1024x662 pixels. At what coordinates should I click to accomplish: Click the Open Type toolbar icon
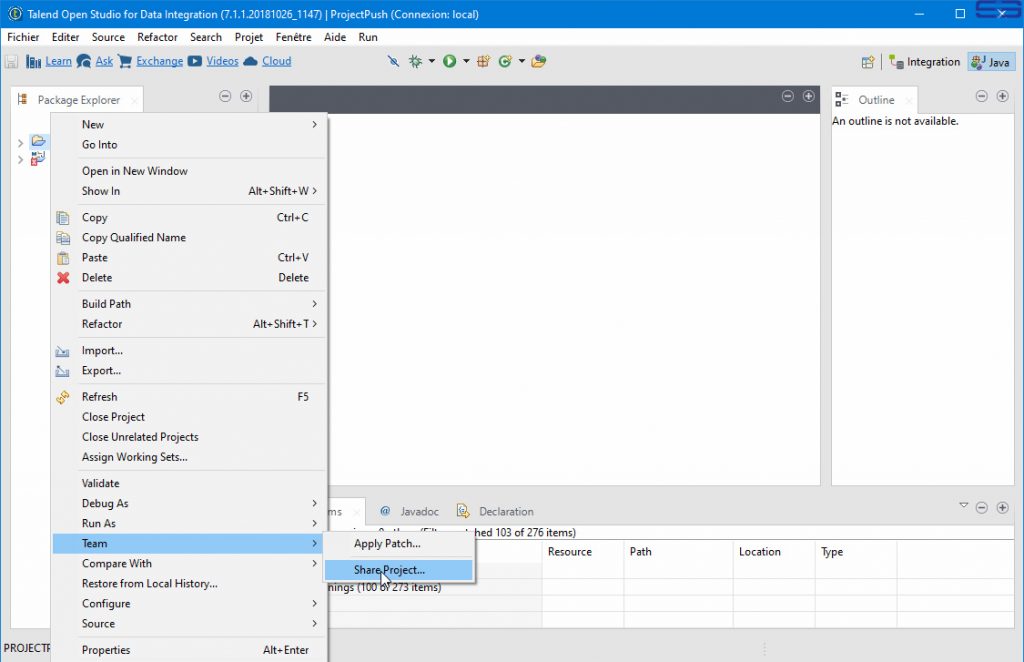(x=539, y=61)
